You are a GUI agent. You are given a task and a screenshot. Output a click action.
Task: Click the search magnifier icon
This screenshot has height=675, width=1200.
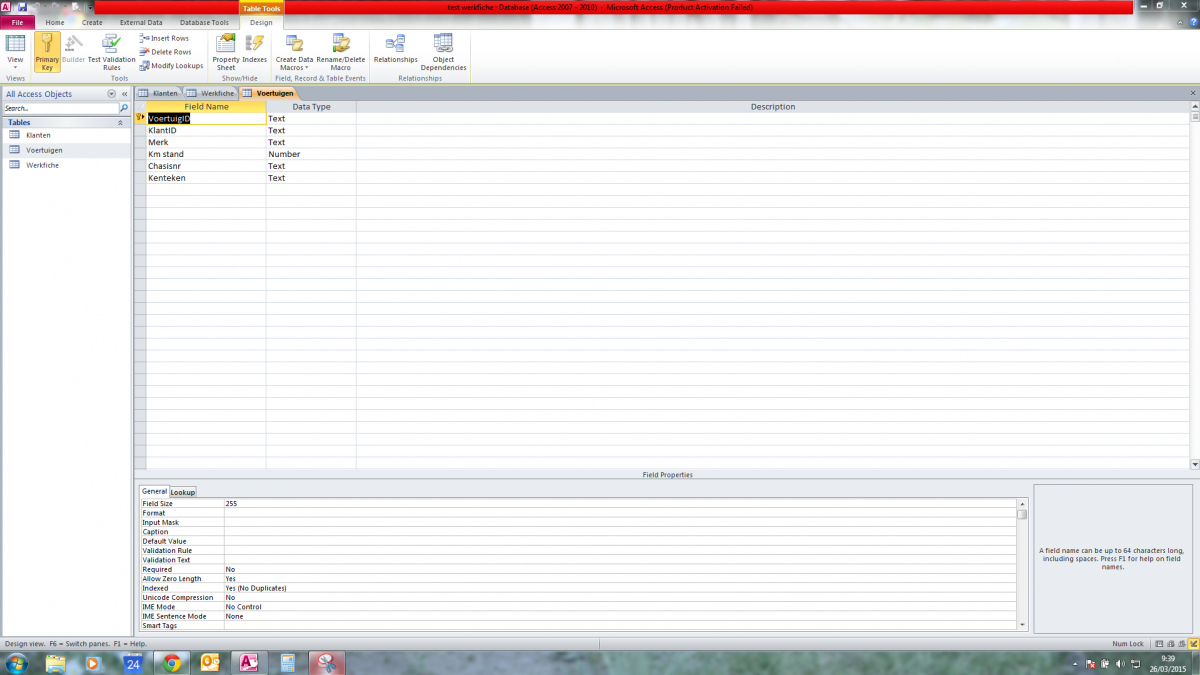[124, 108]
